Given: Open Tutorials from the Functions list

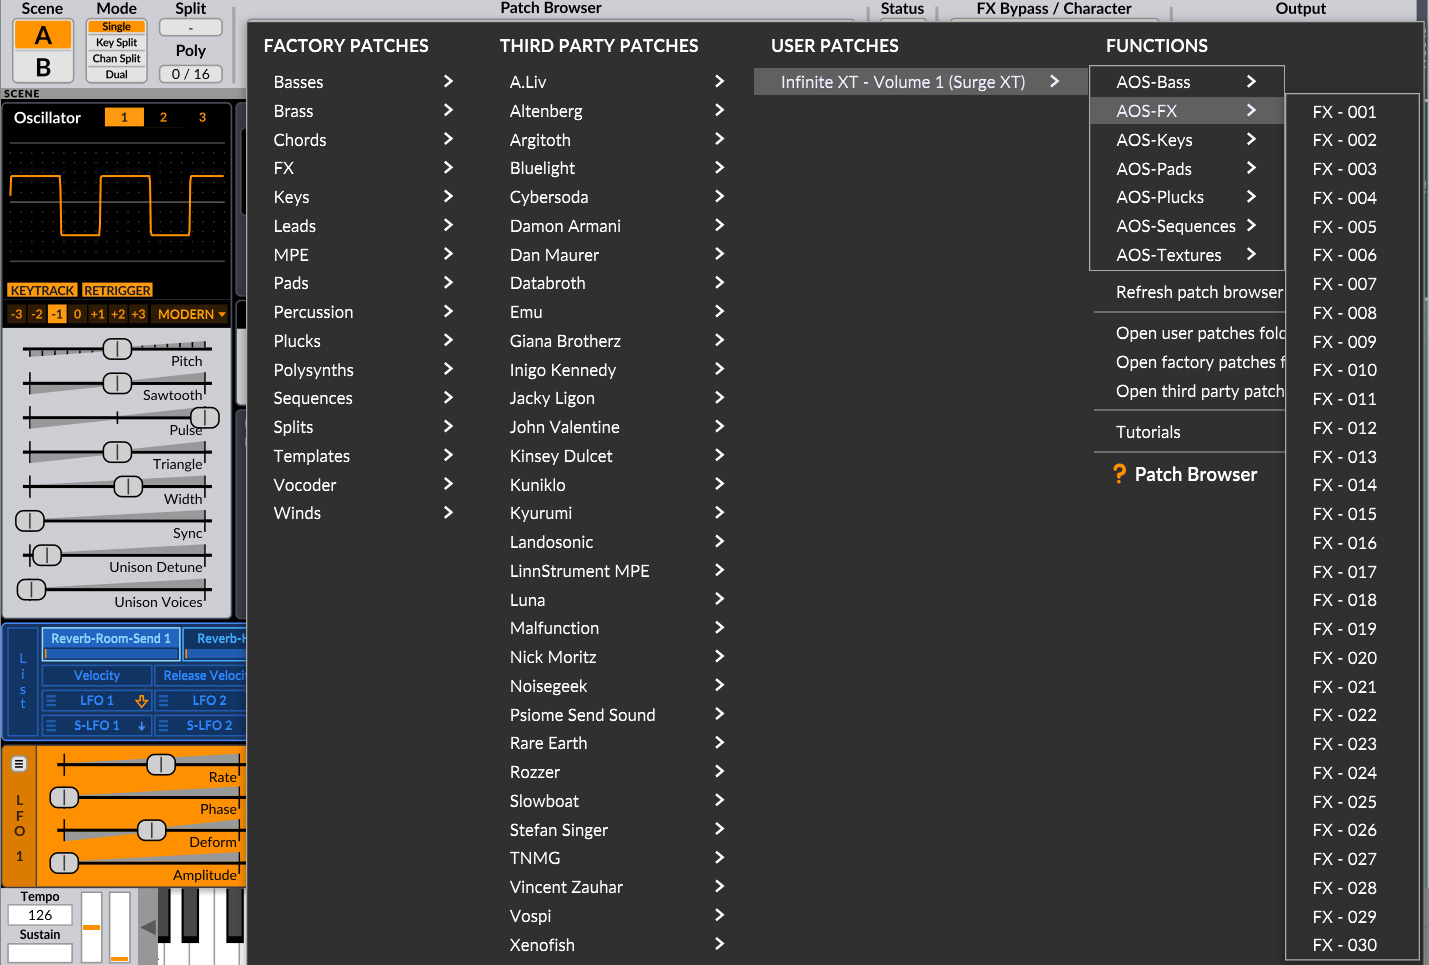Looking at the screenshot, I should 1148,432.
